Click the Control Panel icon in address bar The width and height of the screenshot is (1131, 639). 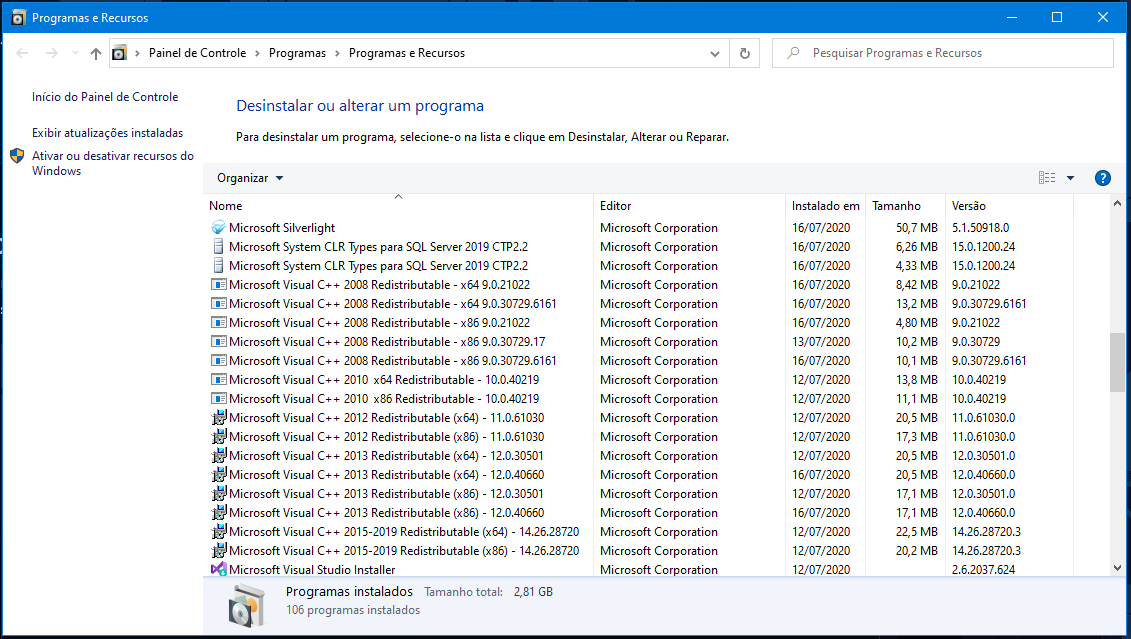[120, 53]
